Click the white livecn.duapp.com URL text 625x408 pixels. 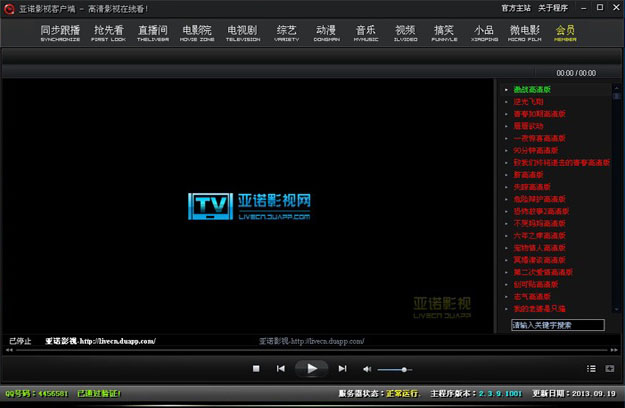(x=100, y=341)
